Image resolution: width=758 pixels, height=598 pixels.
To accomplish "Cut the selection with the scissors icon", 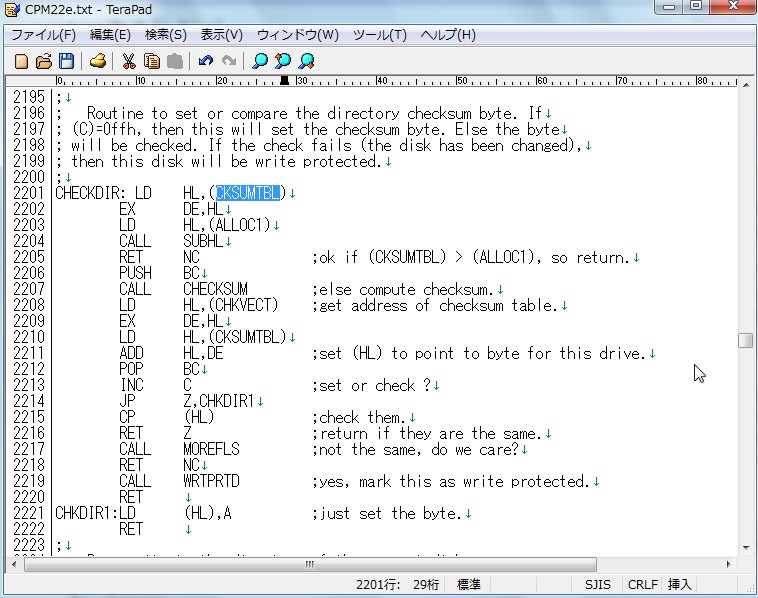I will (x=129, y=61).
